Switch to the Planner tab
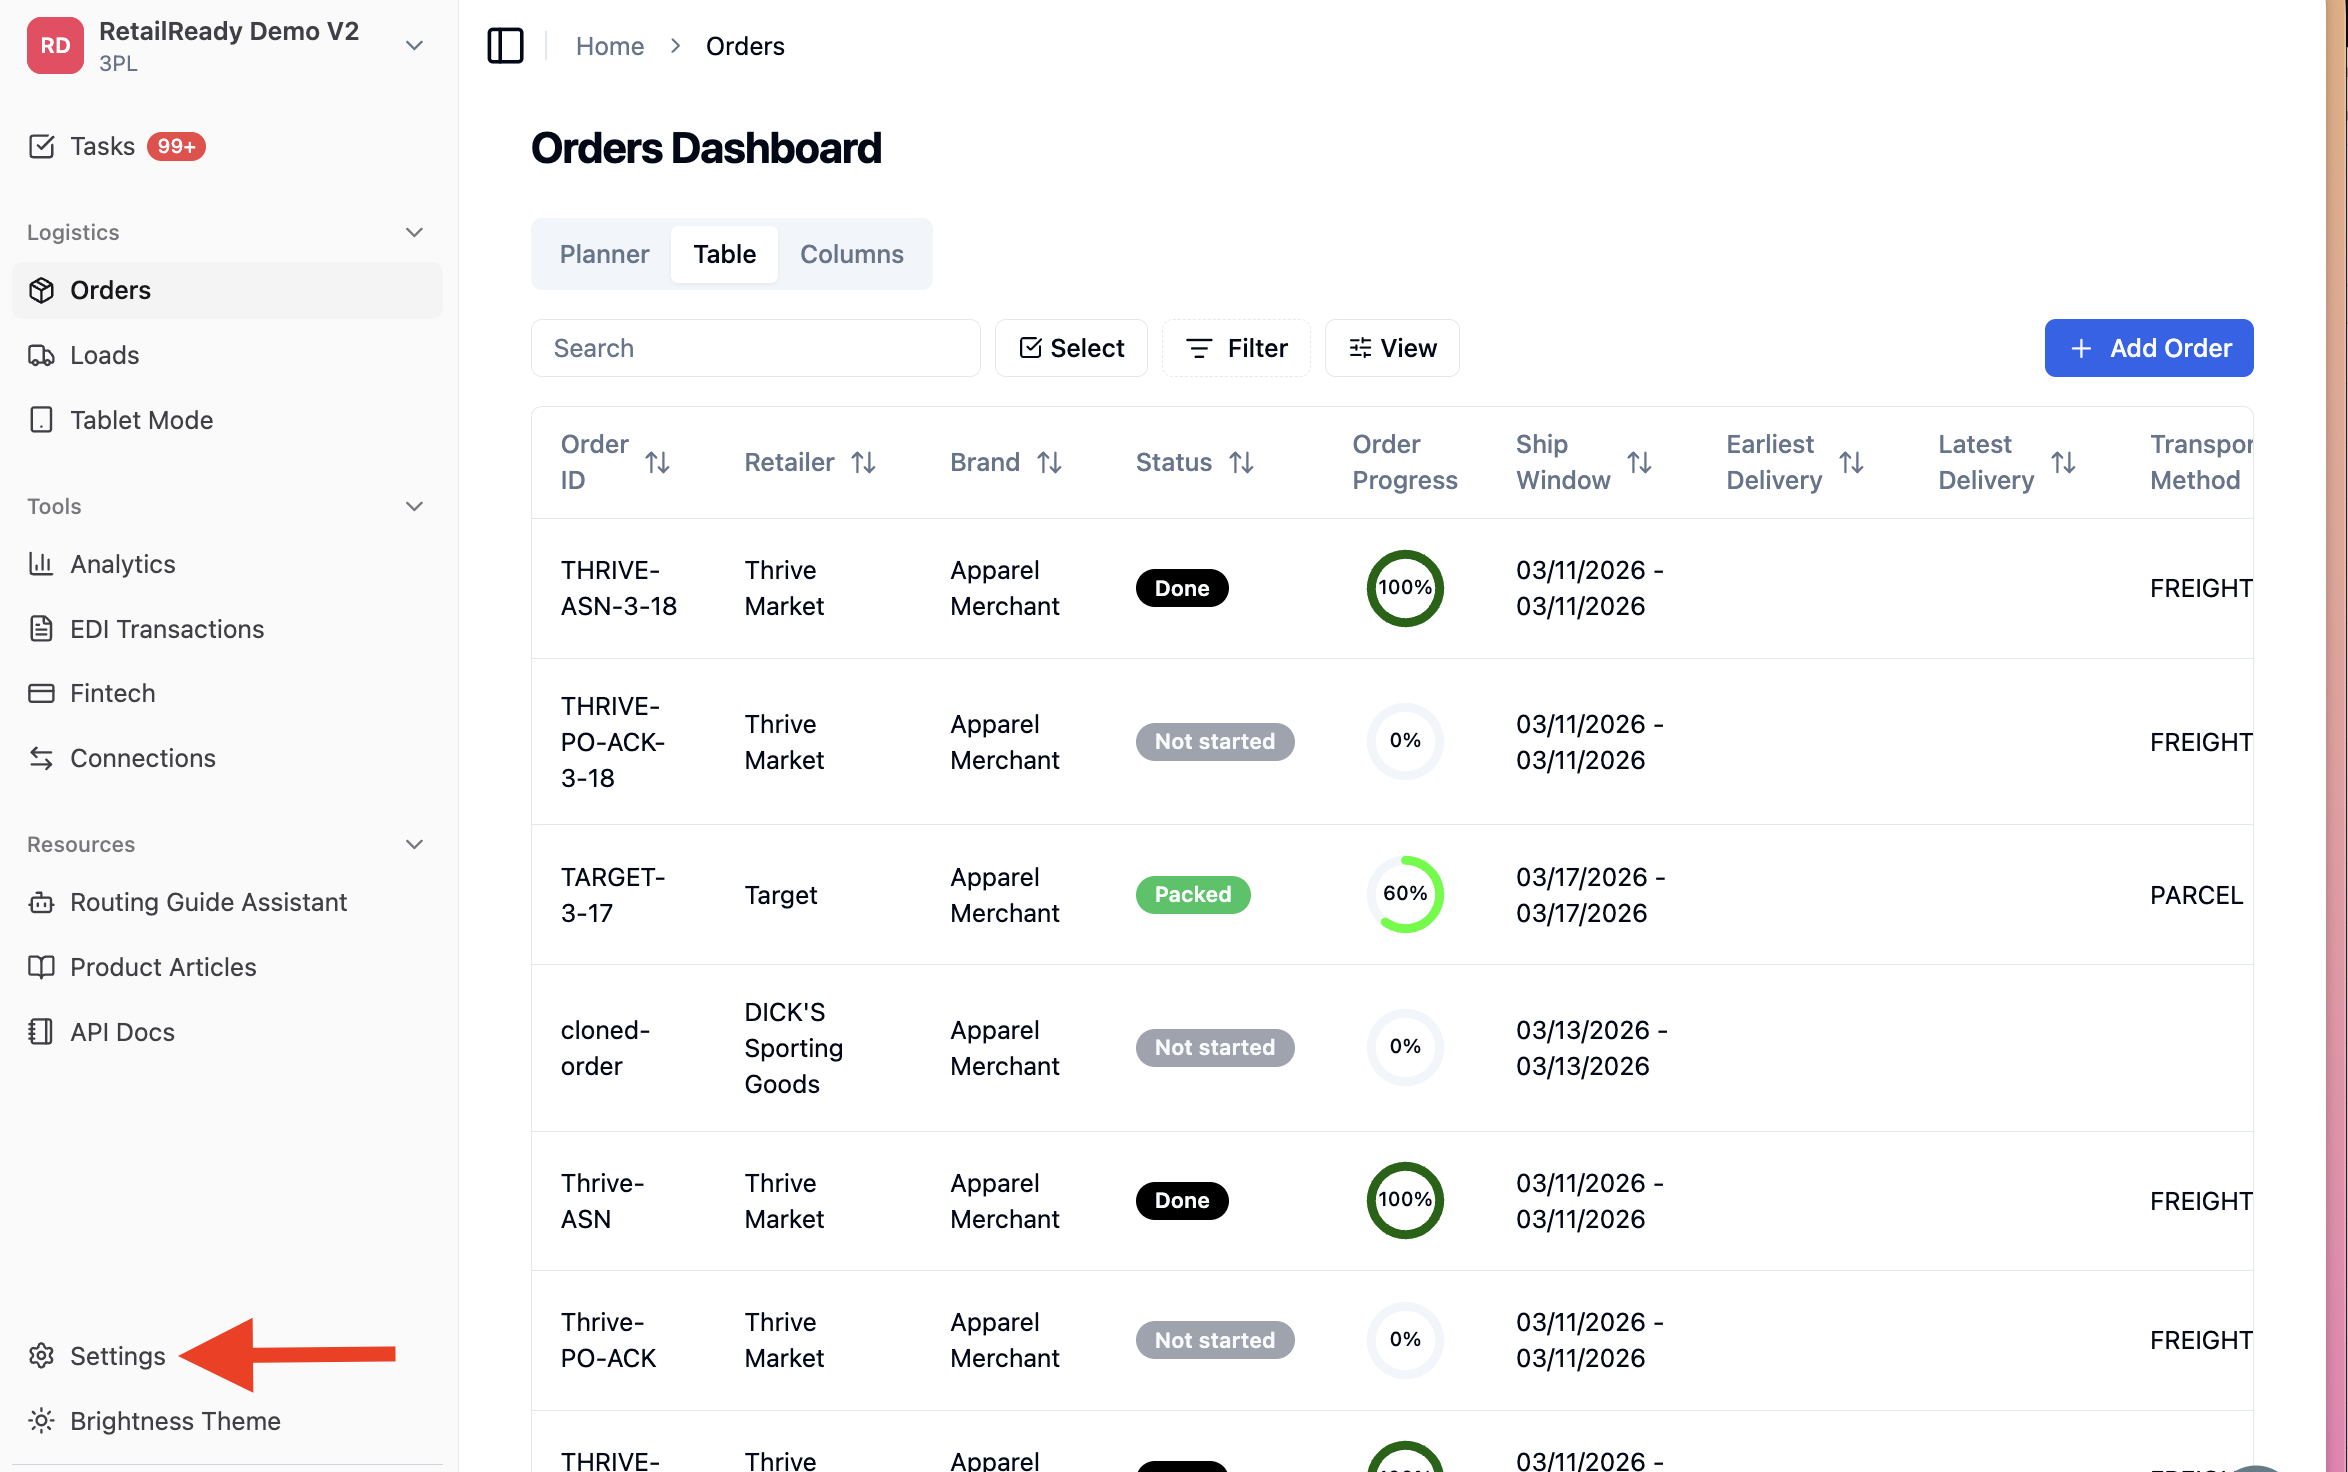 pos(604,254)
